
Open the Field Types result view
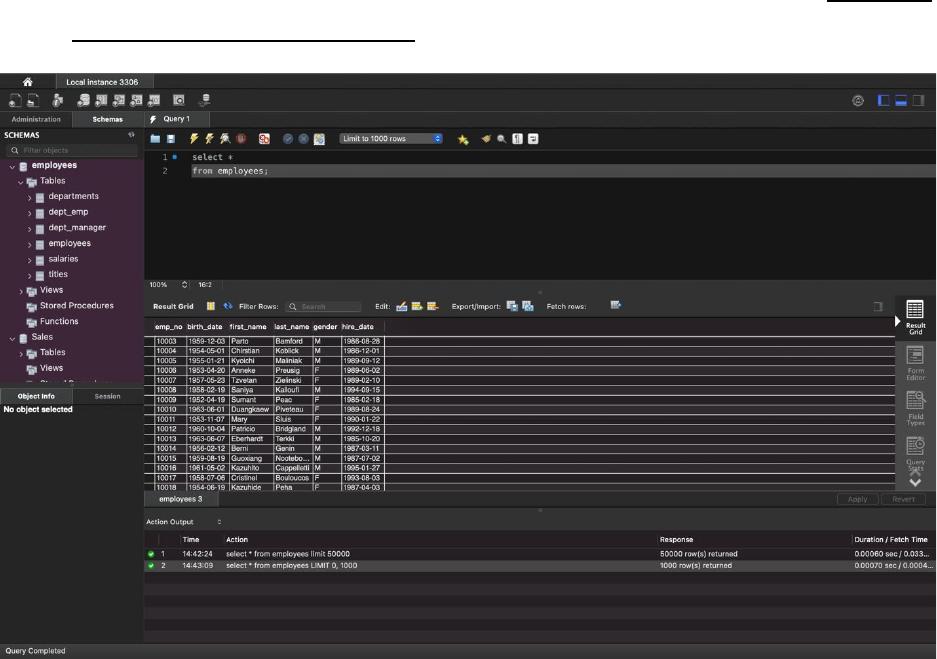915,409
